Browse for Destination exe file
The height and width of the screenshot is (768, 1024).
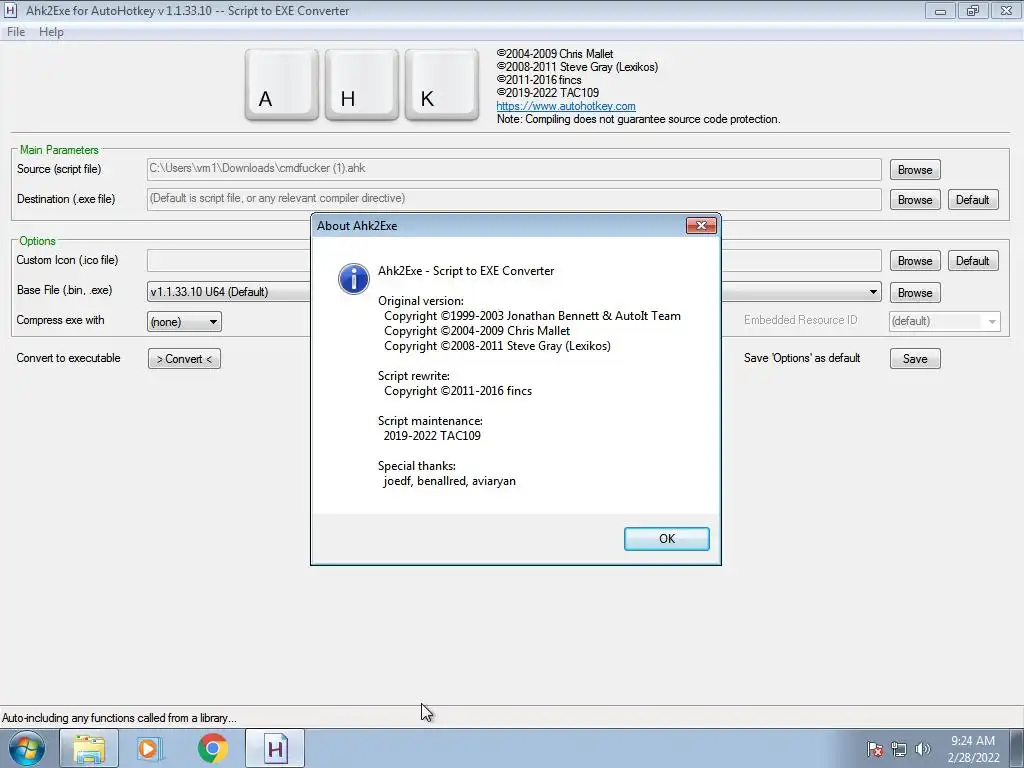(x=915, y=200)
